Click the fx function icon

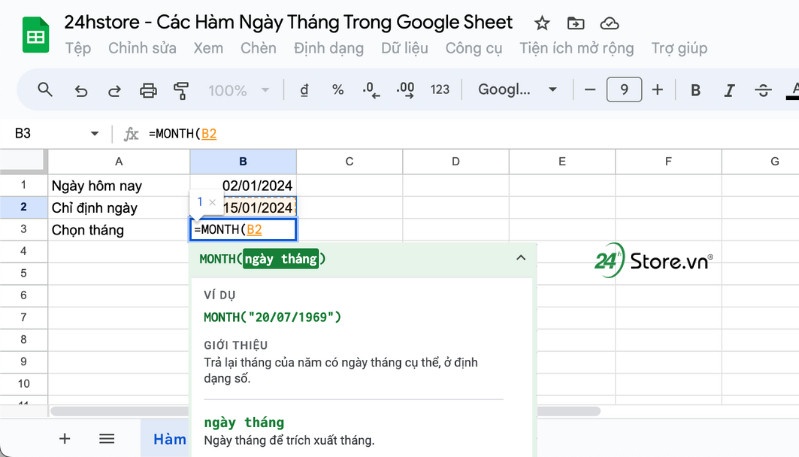pos(131,134)
